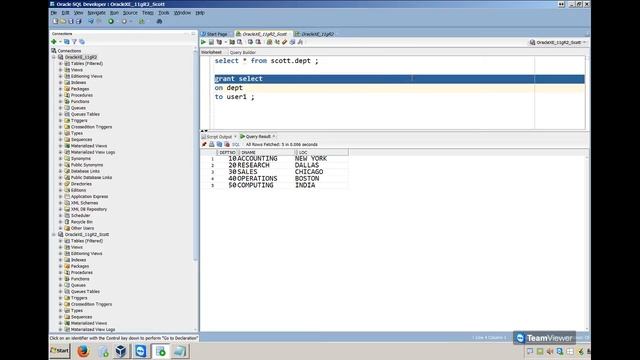Switch to the Script Output tab

219,137
